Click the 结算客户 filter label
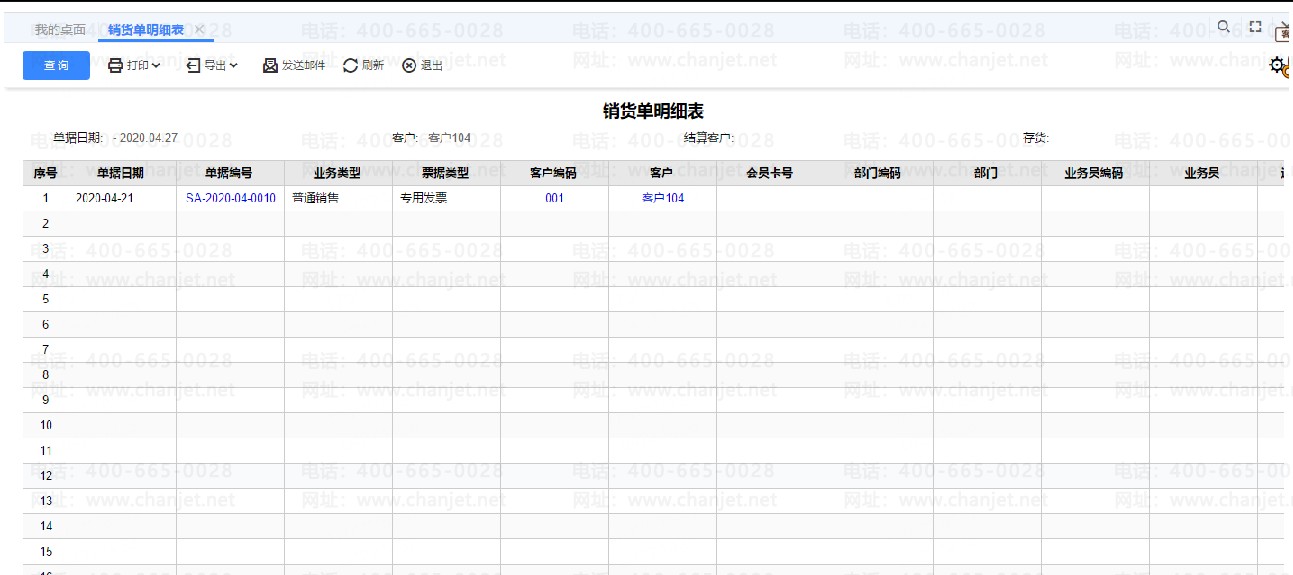The height and width of the screenshot is (575, 1293). 709,138
